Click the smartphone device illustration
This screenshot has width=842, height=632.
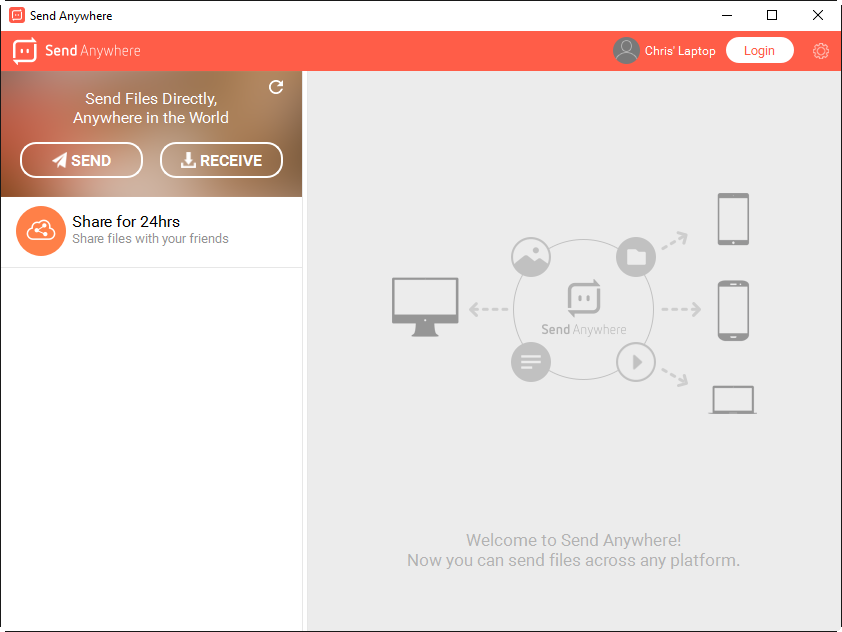coord(733,310)
